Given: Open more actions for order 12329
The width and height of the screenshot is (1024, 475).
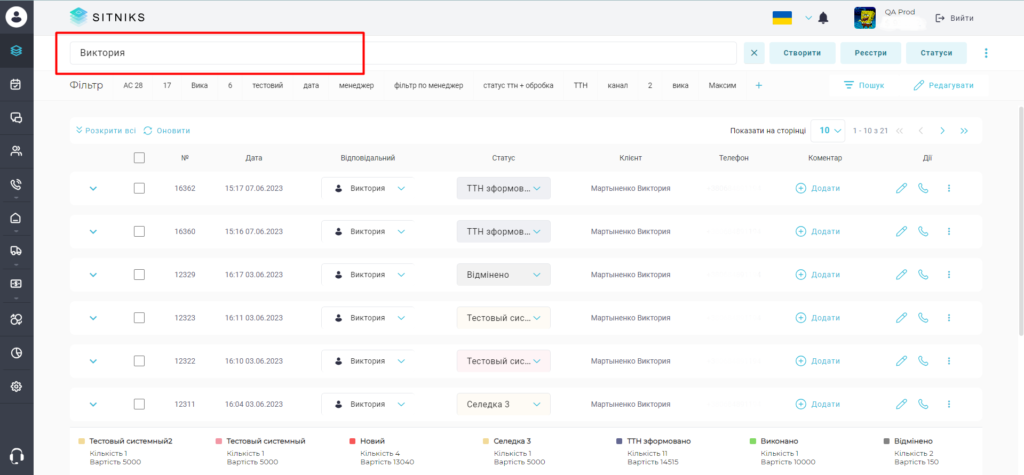Looking at the screenshot, I should tap(949, 274).
